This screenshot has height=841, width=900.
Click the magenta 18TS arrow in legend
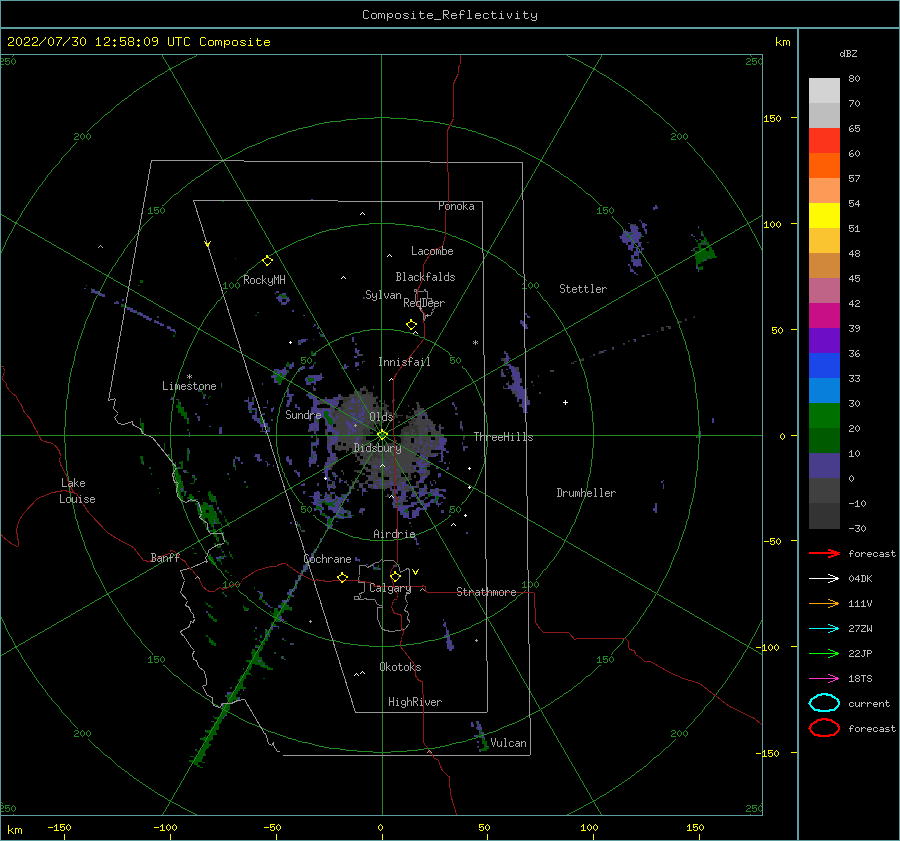(x=824, y=679)
